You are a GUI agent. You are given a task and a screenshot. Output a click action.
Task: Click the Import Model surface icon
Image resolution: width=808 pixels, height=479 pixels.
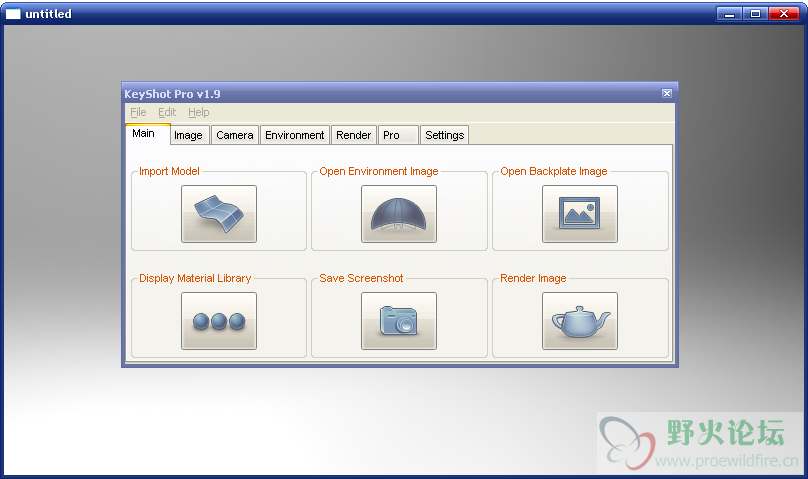click(x=218, y=214)
